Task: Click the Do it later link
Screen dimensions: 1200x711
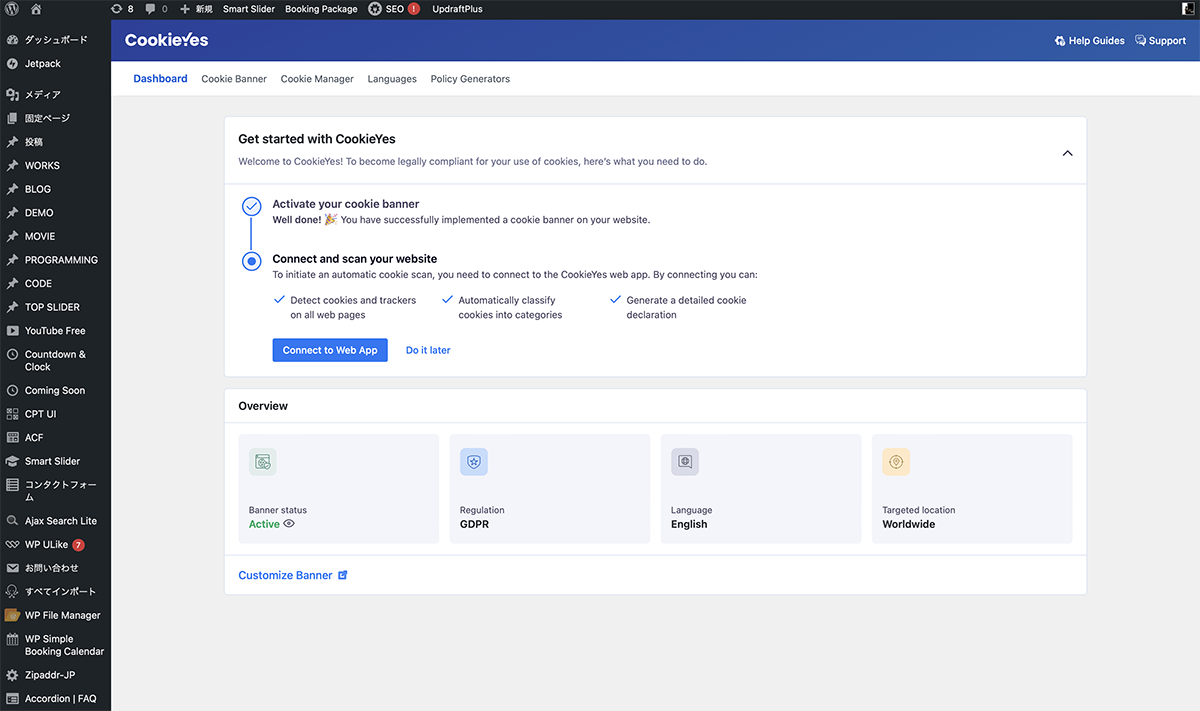Action: 428,350
